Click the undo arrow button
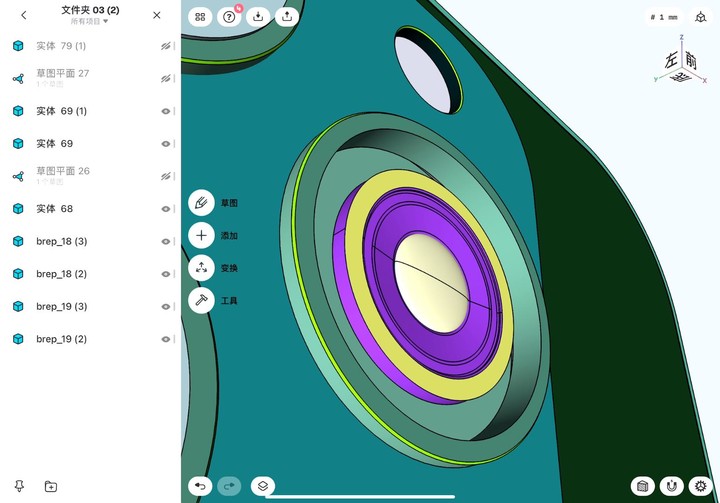This screenshot has height=503, width=720. click(x=200, y=486)
